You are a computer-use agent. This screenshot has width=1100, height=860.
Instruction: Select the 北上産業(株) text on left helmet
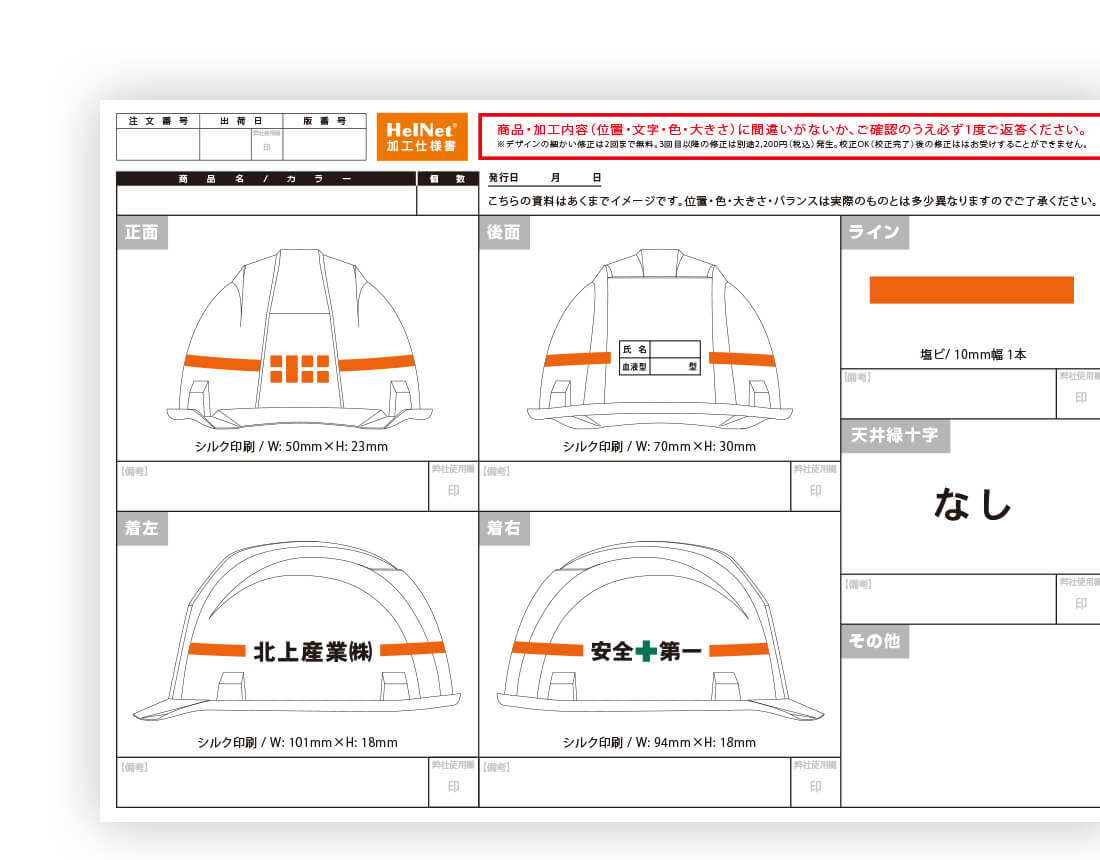click(313, 651)
